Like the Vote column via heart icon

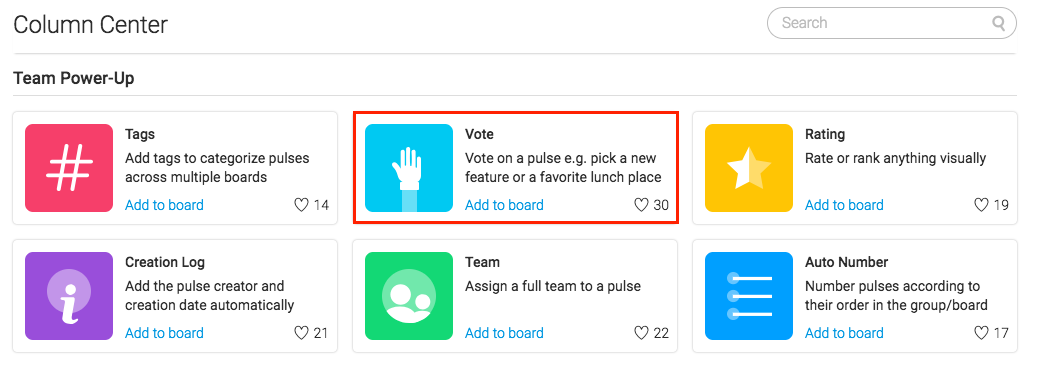pos(641,205)
